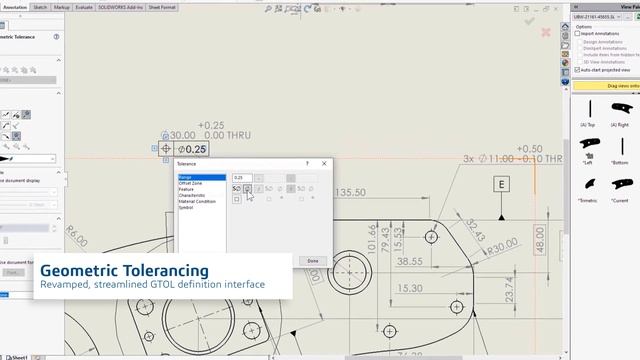The height and width of the screenshot is (360, 640).
Task: Open the File Explorer task pane tab
Action: coord(565,45)
